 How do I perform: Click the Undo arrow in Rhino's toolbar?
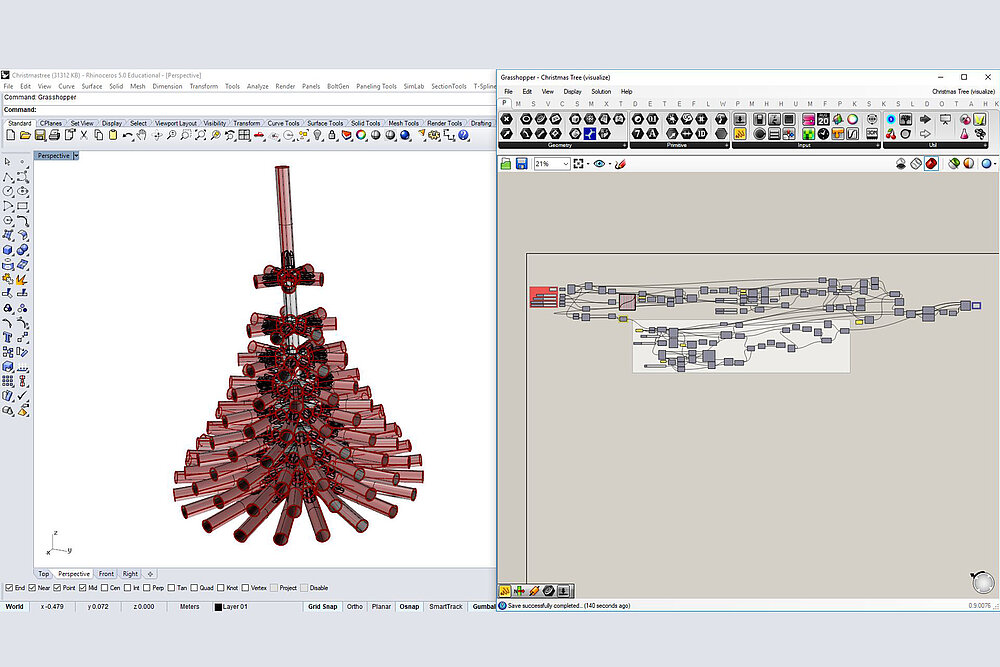click(127, 135)
